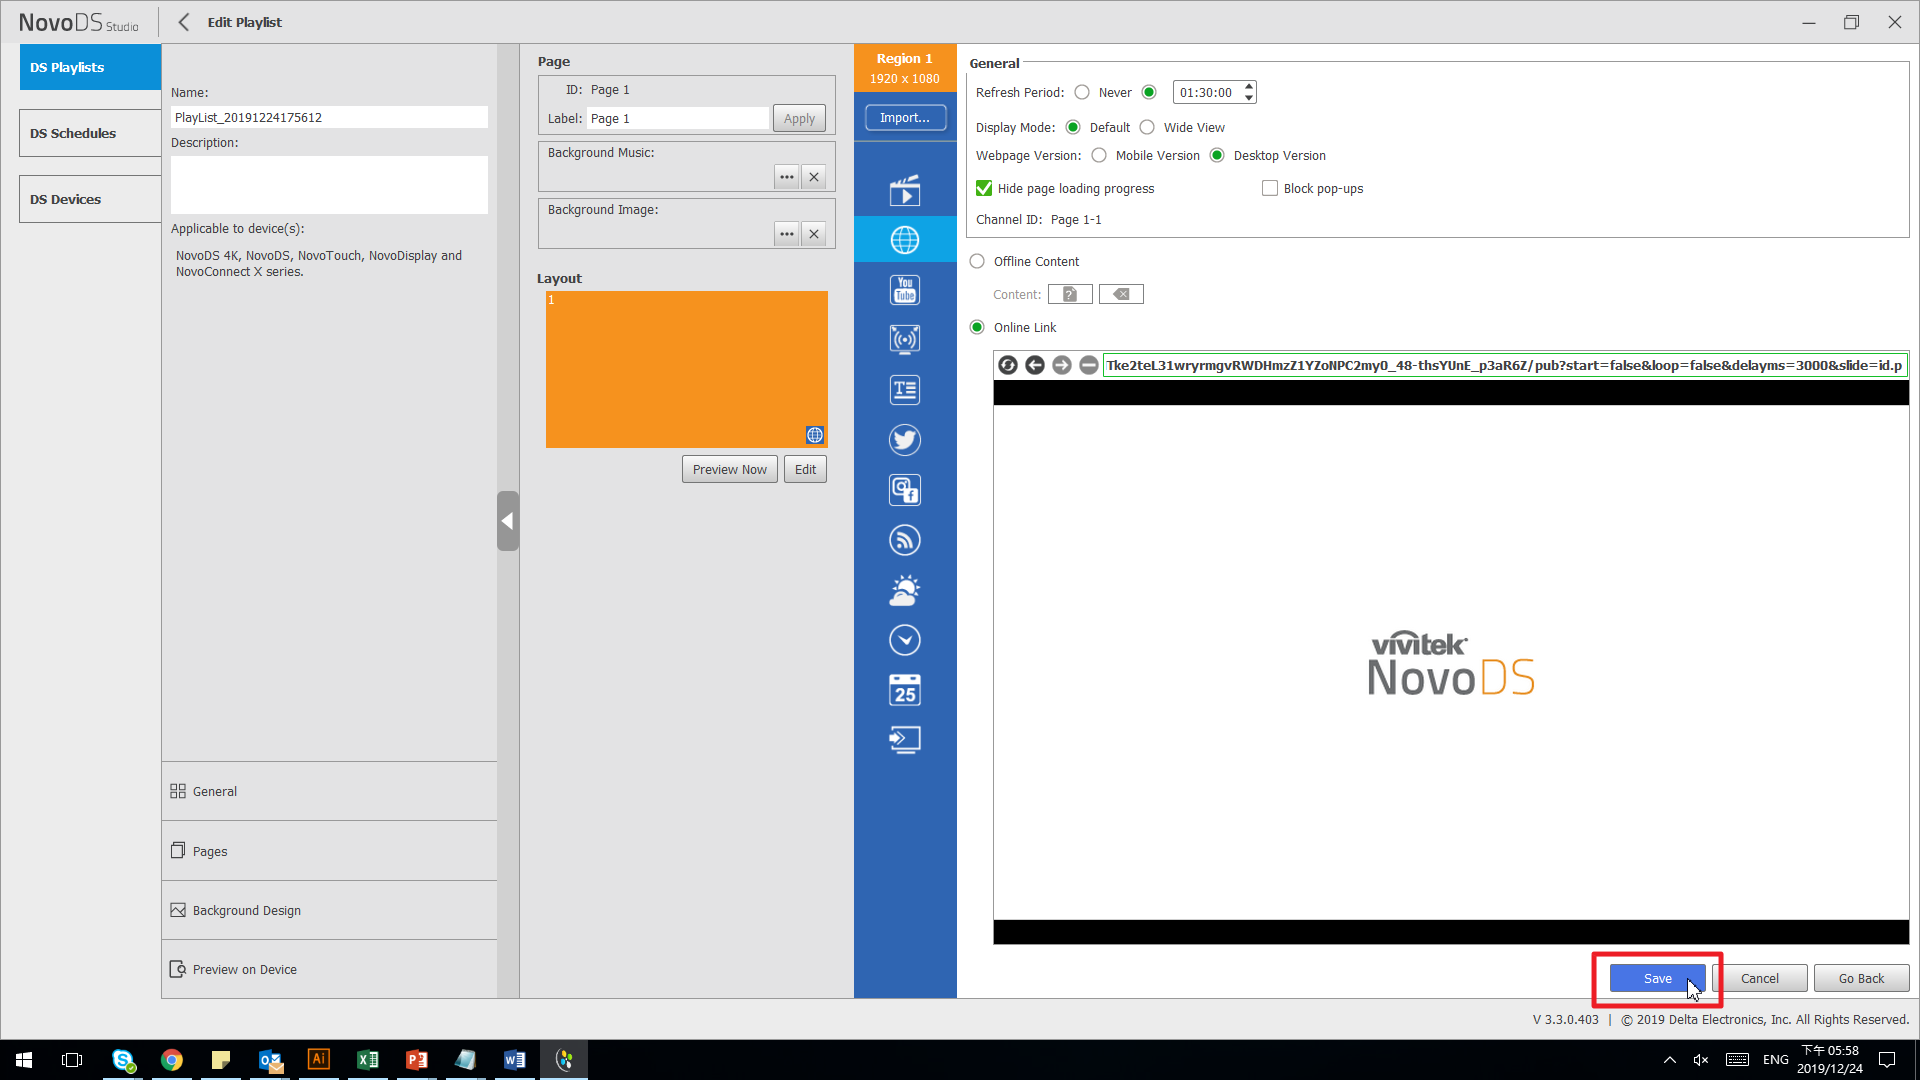Image resolution: width=1920 pixels, height=1080 pixels.
Task: Click the layout Edit button
Action: click(x=805, y=469)
